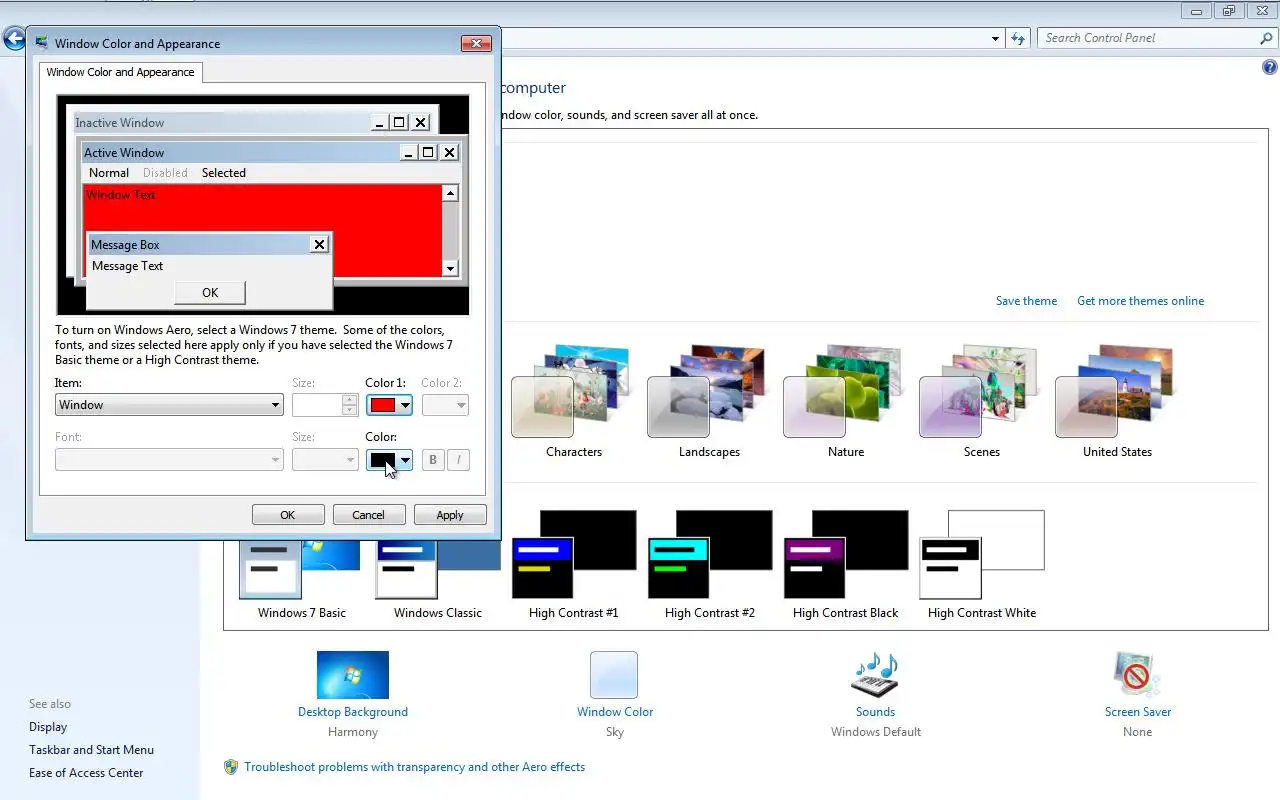Click the Cancel button
This screenshot has width=1280, height=800.
click(x=368, y=515)
